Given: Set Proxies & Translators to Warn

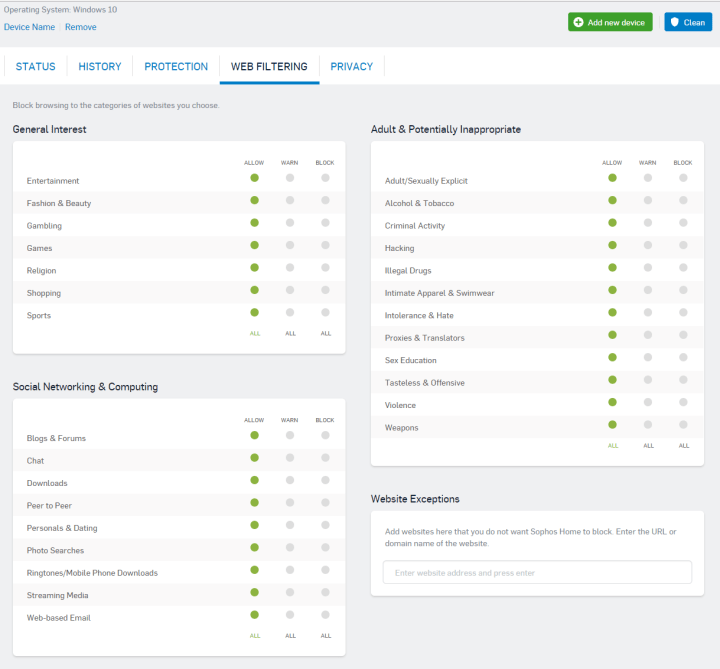Looking at the screenshot, I should pyautogui.click(x=648, y=335).
